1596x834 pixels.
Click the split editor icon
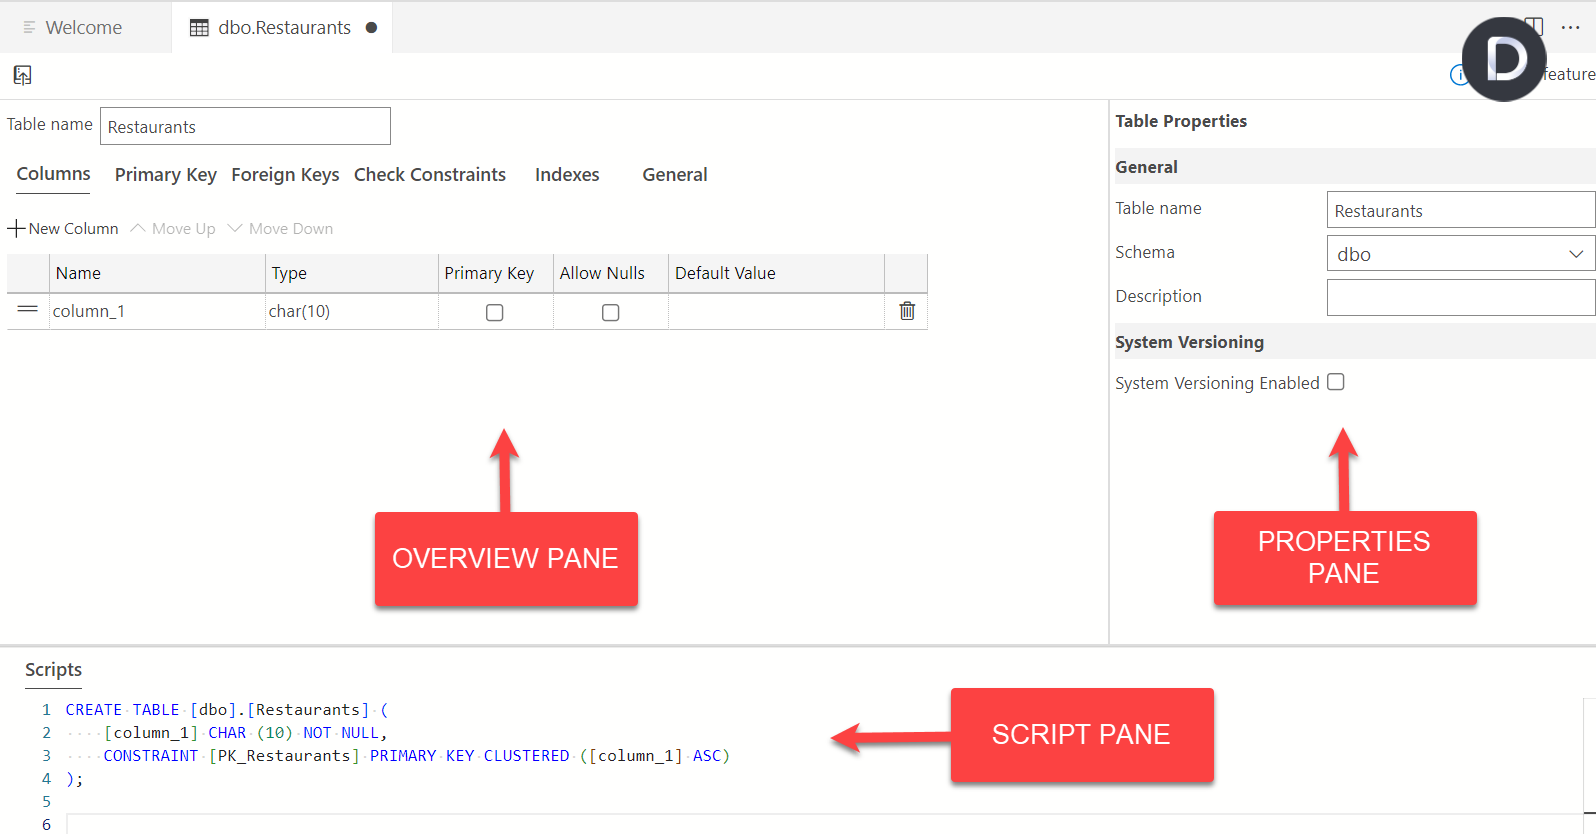coord(1535,27)
